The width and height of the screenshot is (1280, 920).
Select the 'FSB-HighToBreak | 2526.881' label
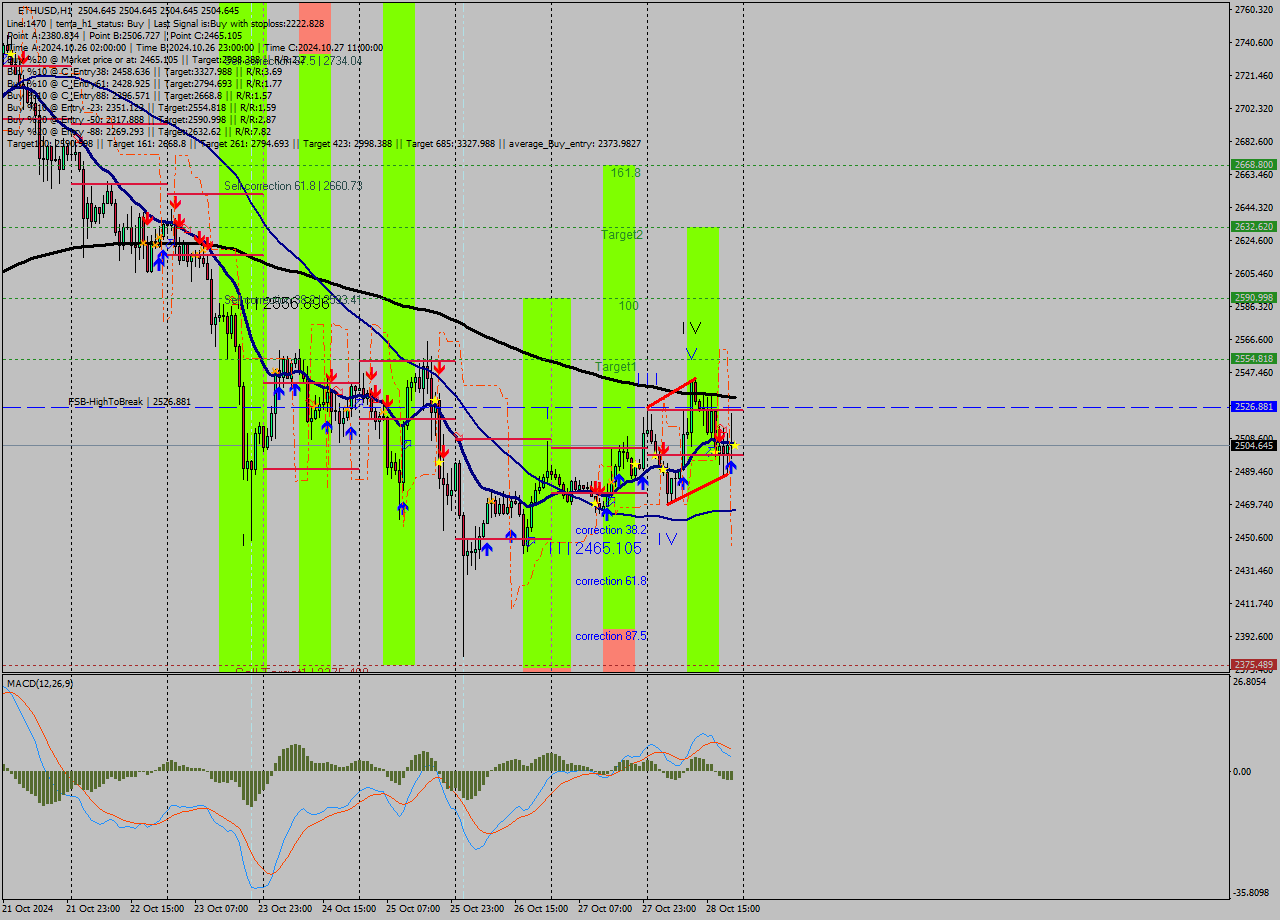[129, 402]
